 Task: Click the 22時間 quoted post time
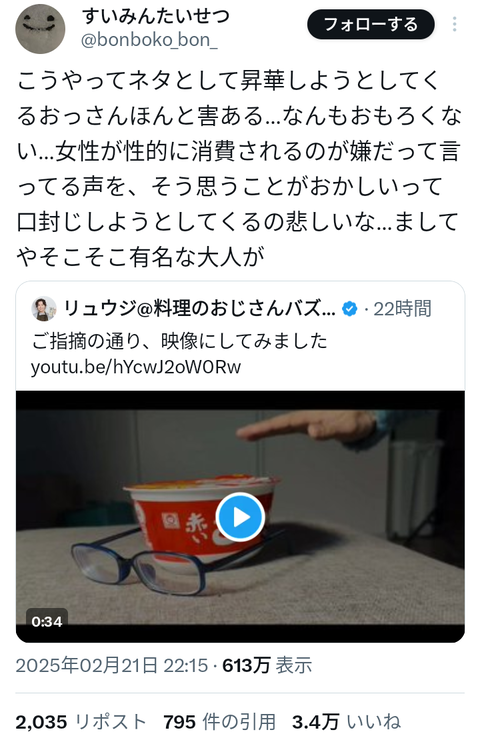click(x=403, y=309)
